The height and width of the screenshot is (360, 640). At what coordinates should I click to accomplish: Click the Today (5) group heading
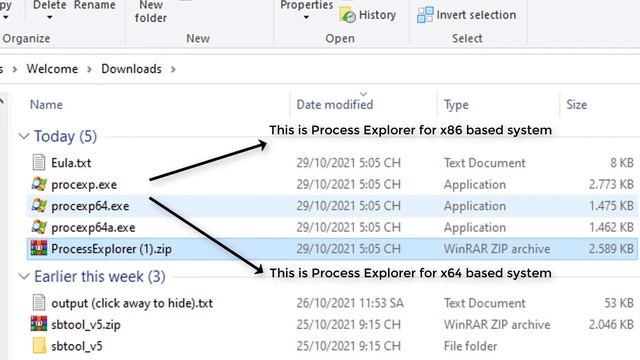point(65,136)
